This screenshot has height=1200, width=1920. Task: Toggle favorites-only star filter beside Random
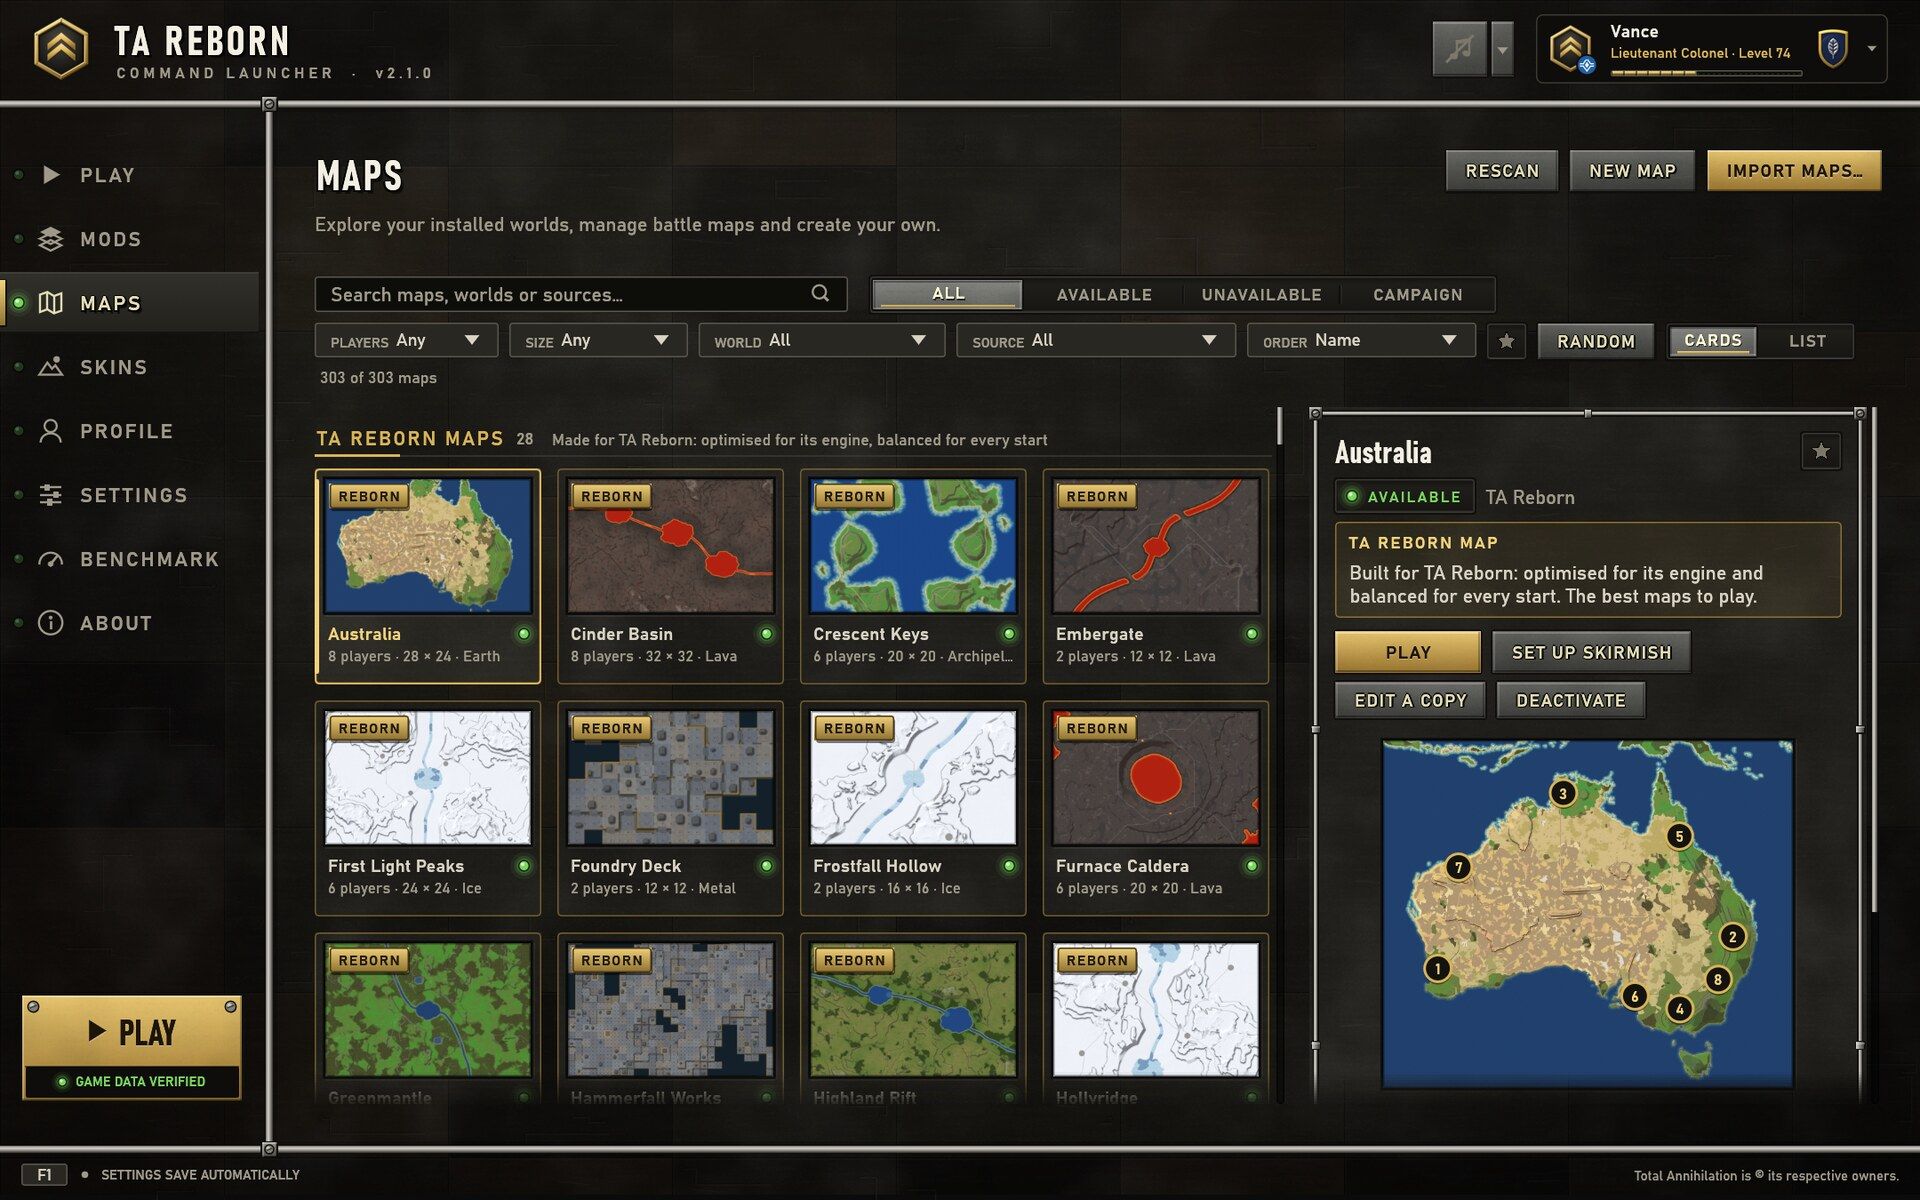[x=1506, y=341]
